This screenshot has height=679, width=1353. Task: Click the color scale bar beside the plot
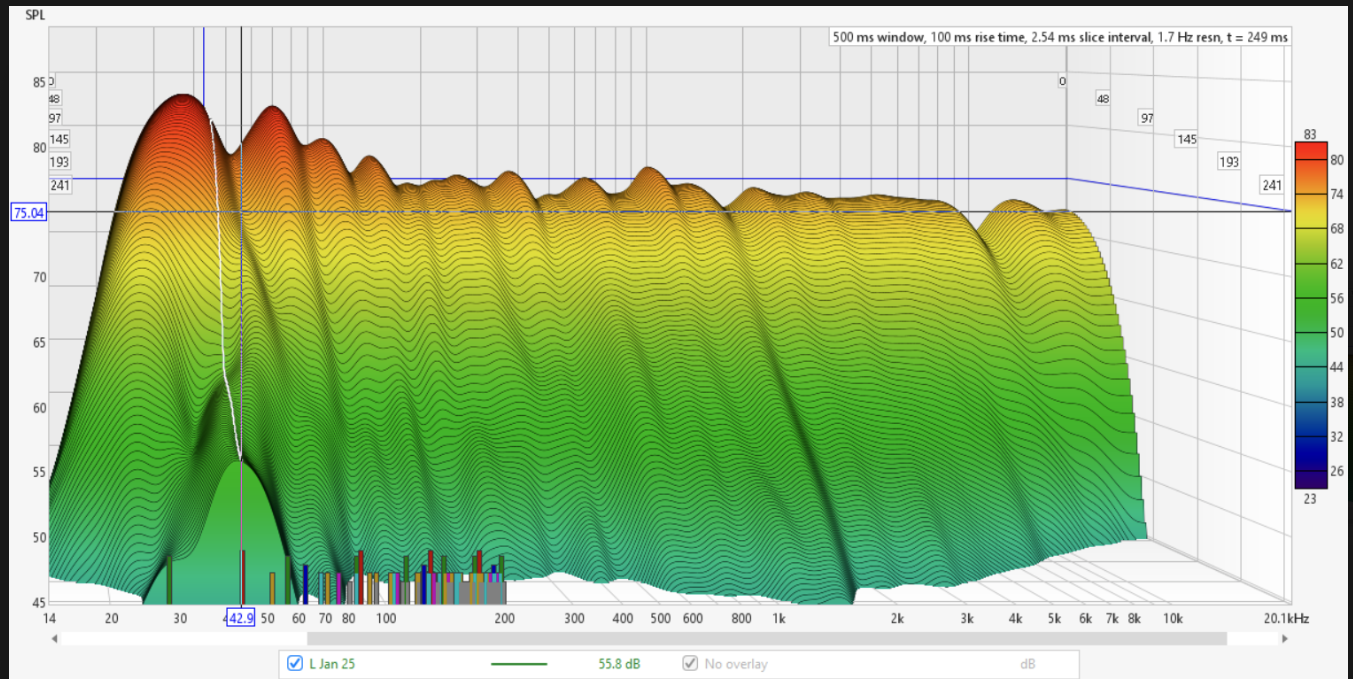(x=1310, y=315)
